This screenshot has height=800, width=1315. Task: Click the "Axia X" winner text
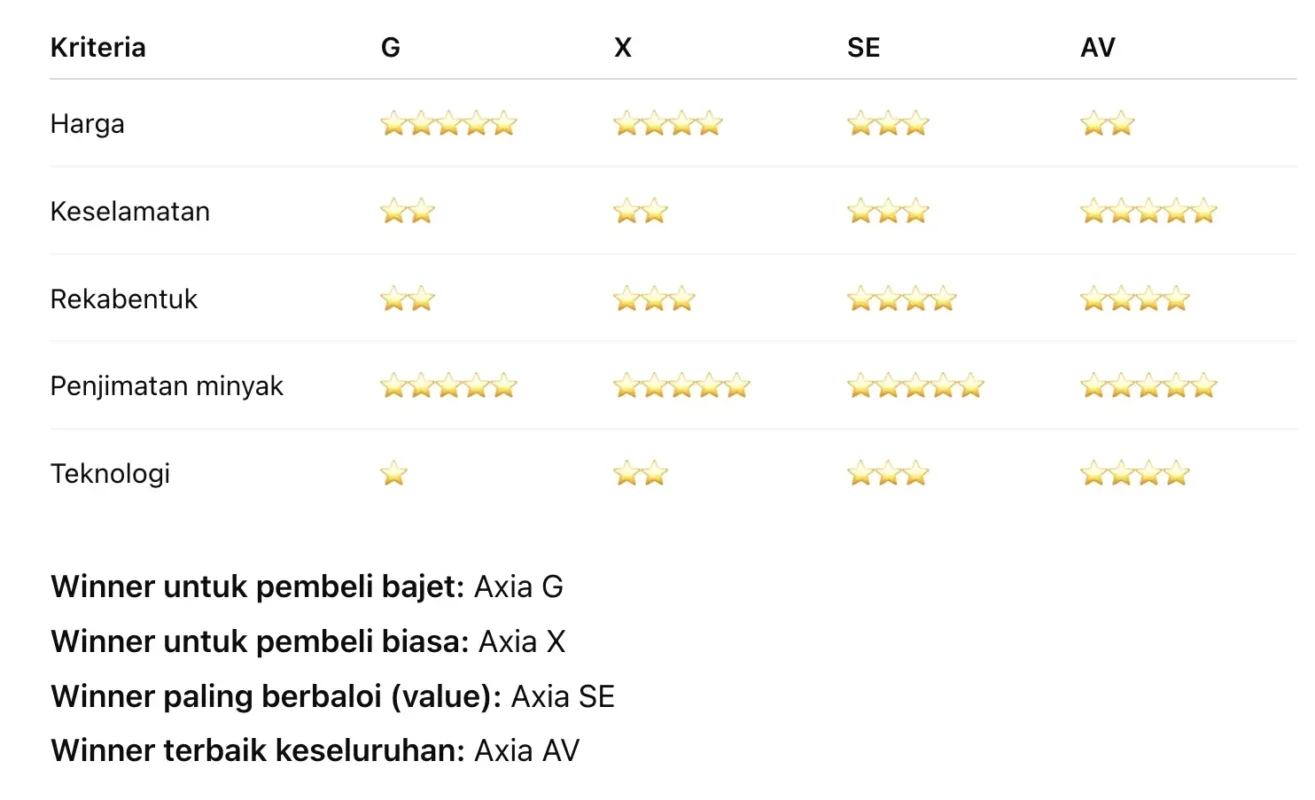tap(522, 641)
